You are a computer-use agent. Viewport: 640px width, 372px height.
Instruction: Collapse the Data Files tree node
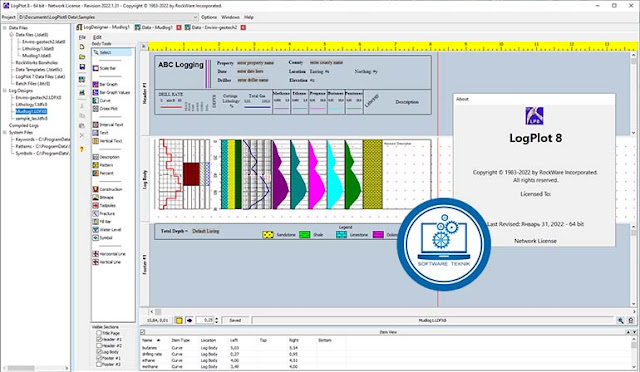pos(5,28)
